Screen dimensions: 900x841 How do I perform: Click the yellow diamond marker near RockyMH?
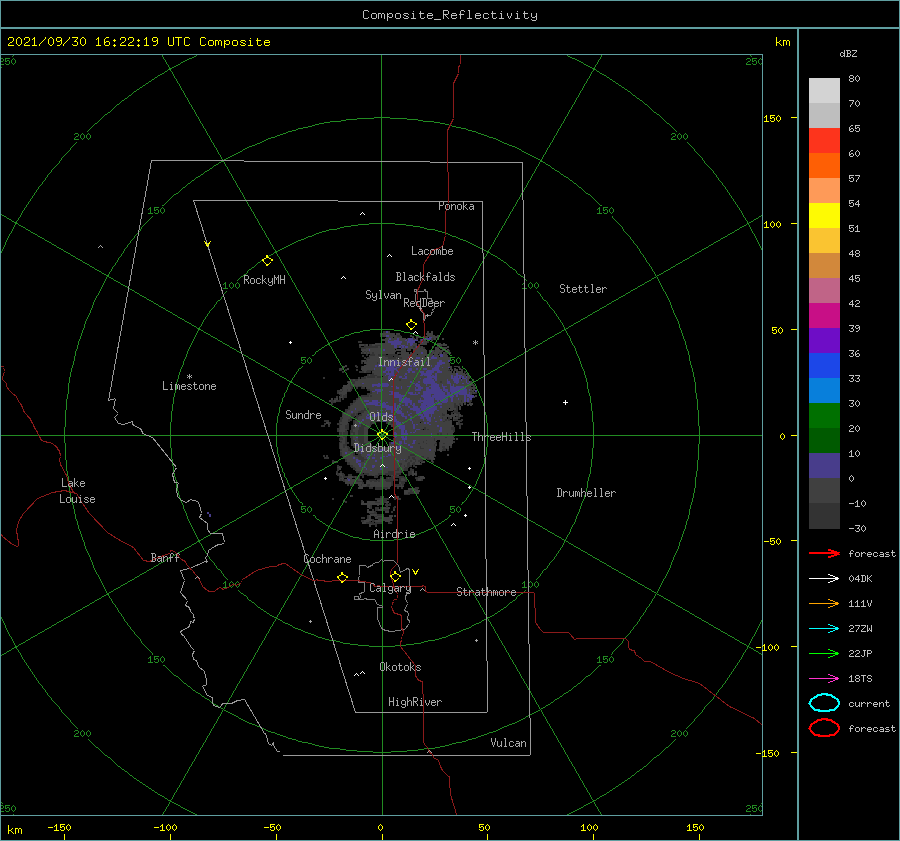[x=267, y=261]
